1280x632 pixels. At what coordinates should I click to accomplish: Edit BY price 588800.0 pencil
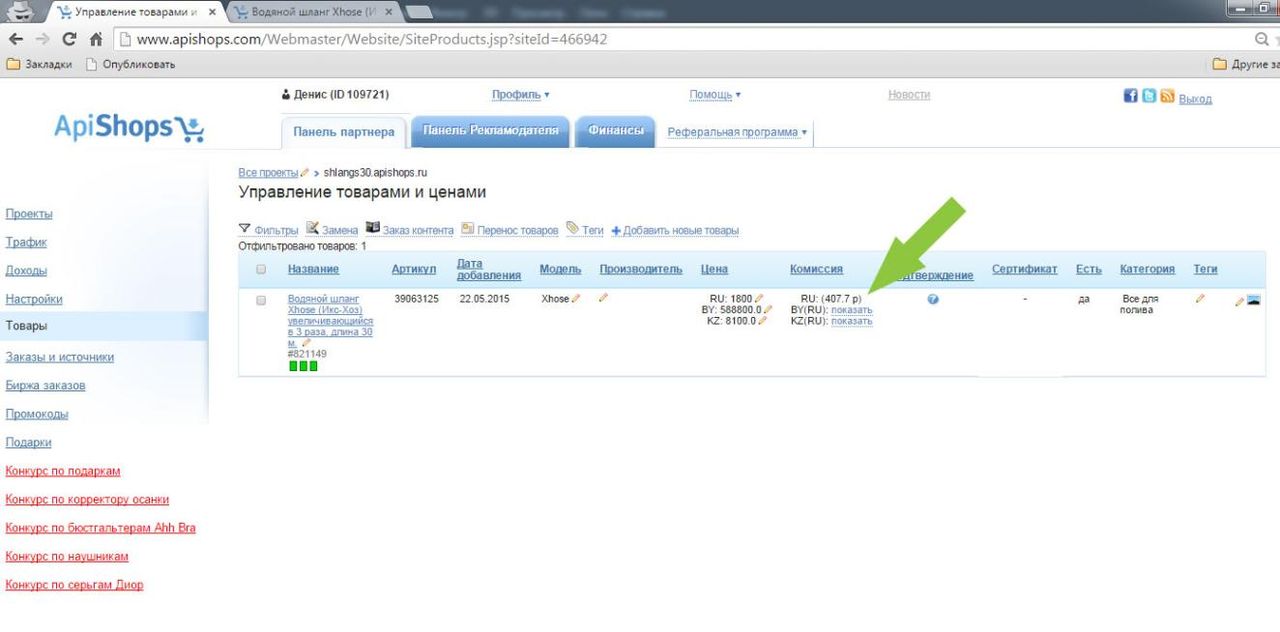click(x=768, y=309)
